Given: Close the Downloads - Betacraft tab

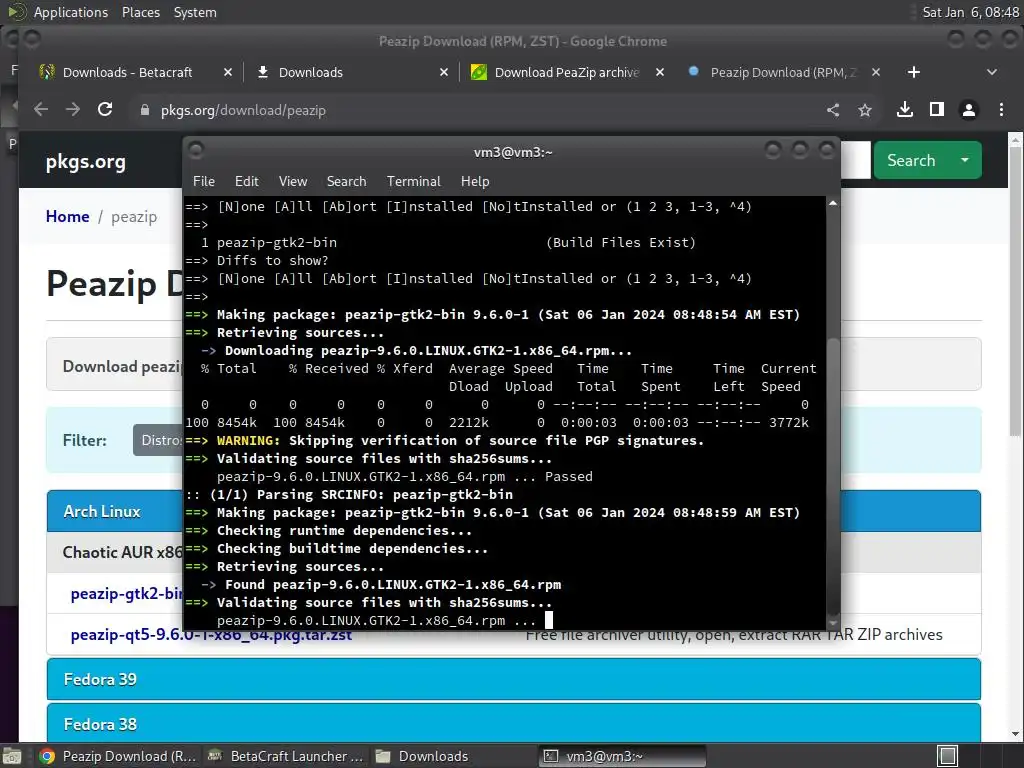Looking at the screenshot, I should [x=228, y=72].
